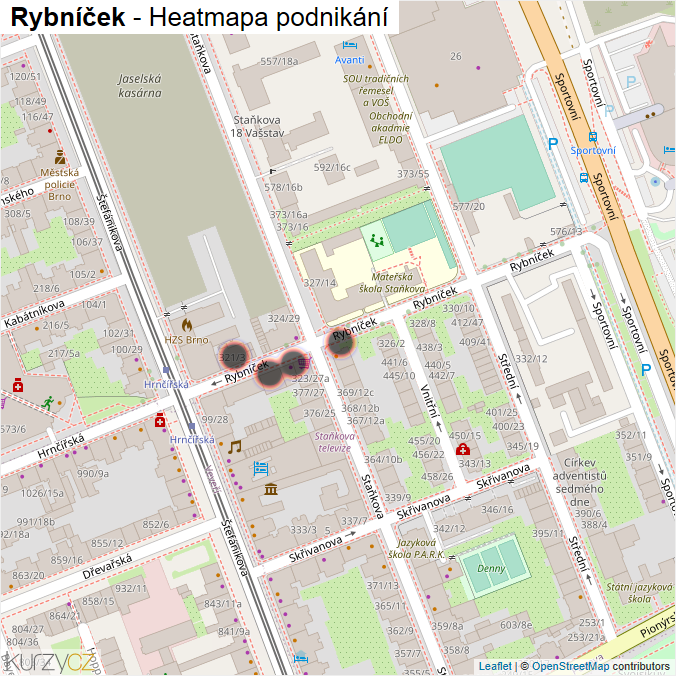The image size is (676, 676).
Task: Click the Jaselská kasárna label
Action: coord(140,85)
